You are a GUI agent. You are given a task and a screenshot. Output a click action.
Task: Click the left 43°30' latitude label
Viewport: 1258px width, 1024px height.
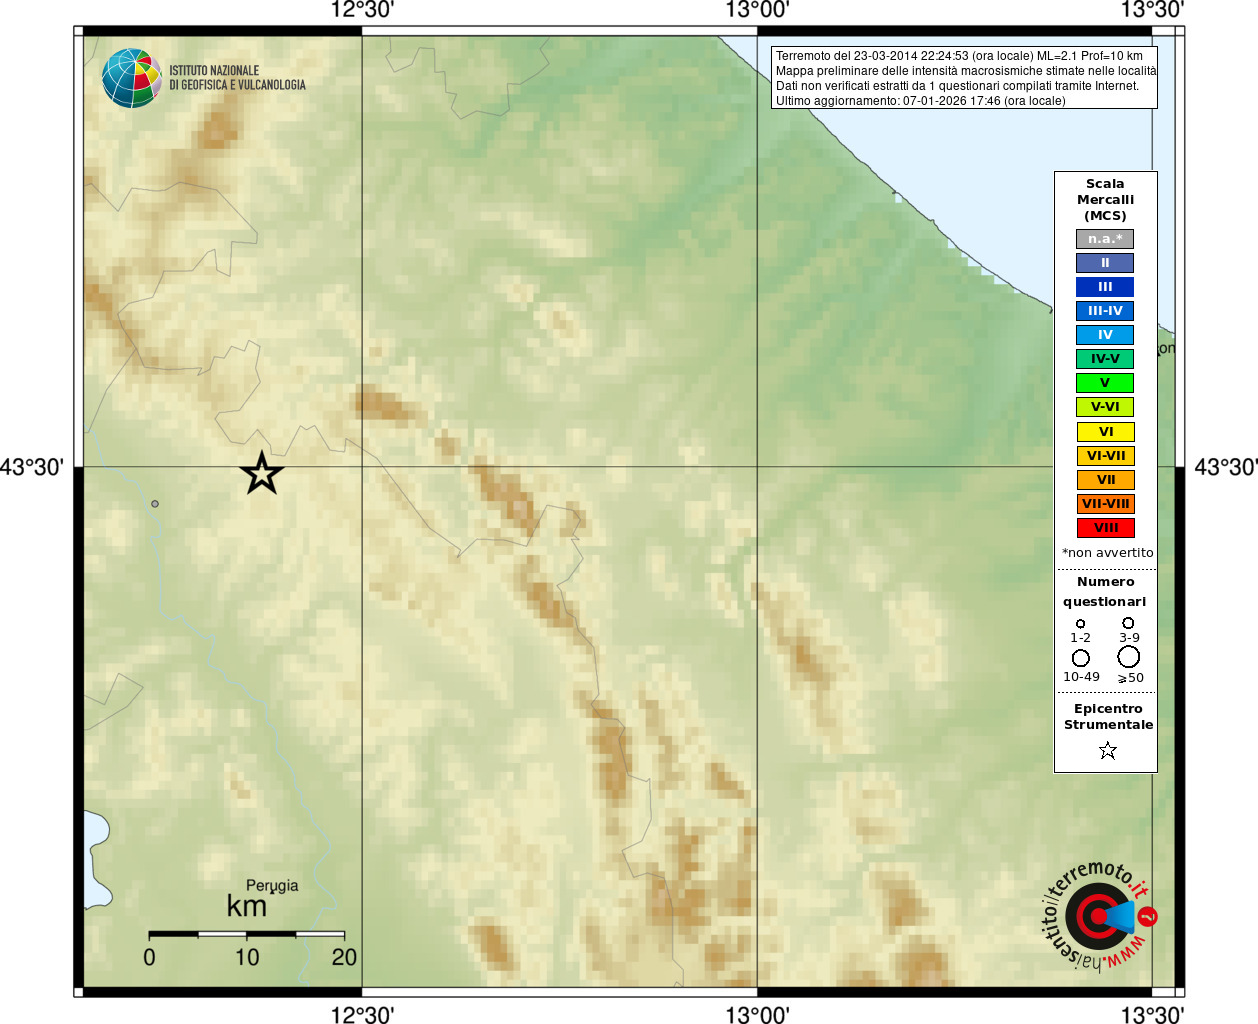click(x=32, y=467)
